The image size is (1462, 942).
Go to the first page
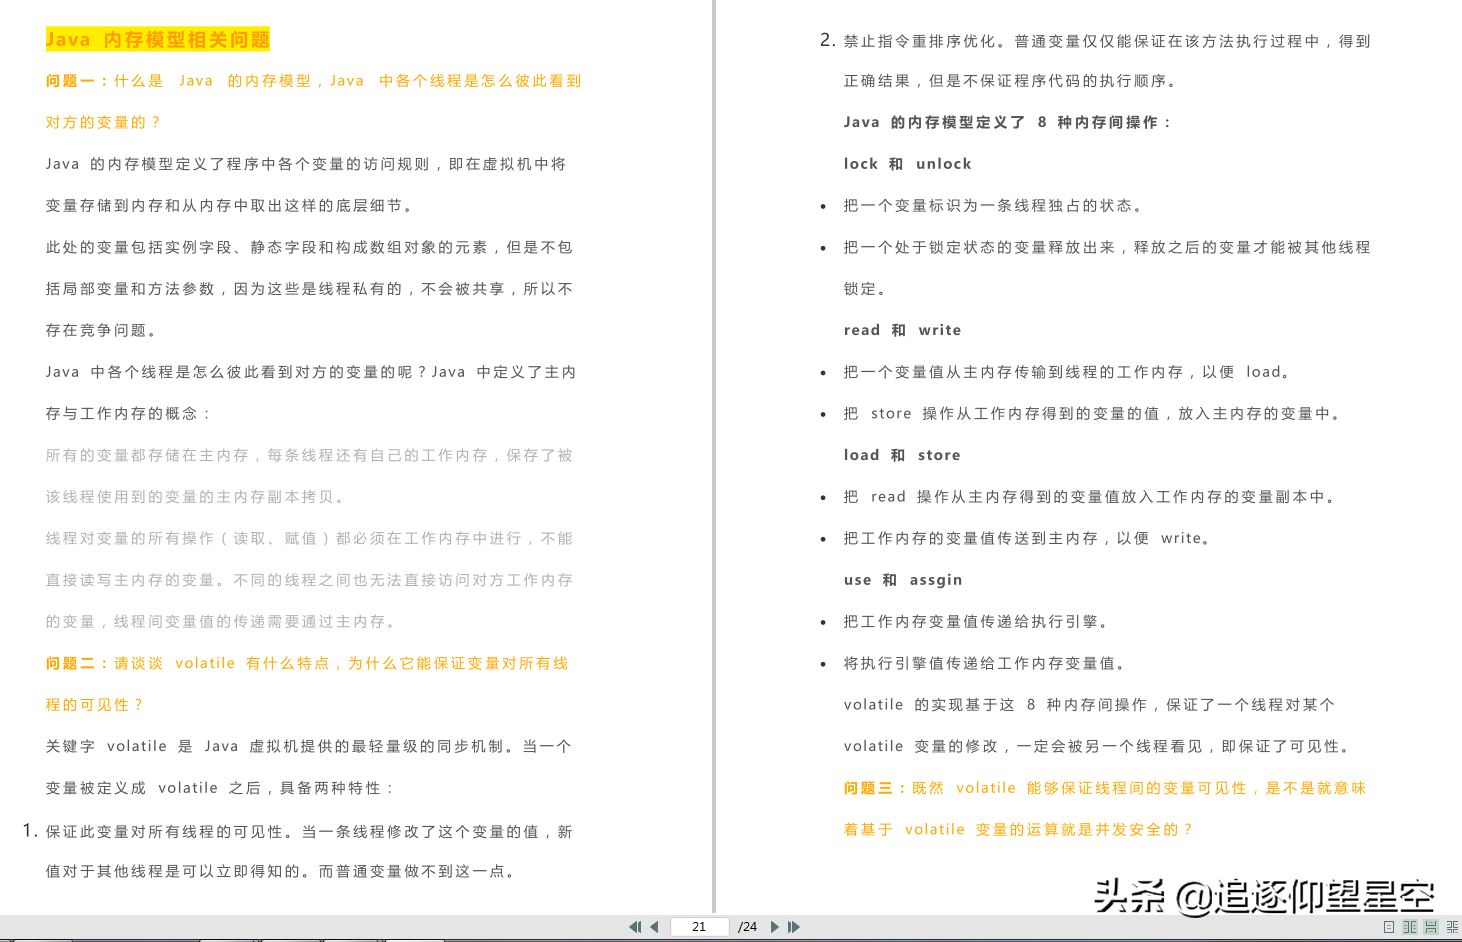tap(635, 927)
